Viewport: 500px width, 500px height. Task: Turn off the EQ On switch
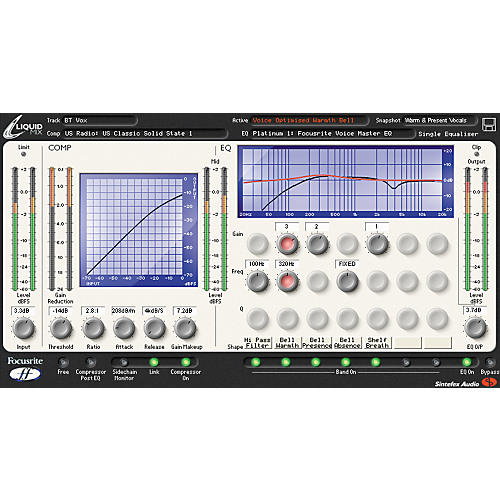coord(467,362)
